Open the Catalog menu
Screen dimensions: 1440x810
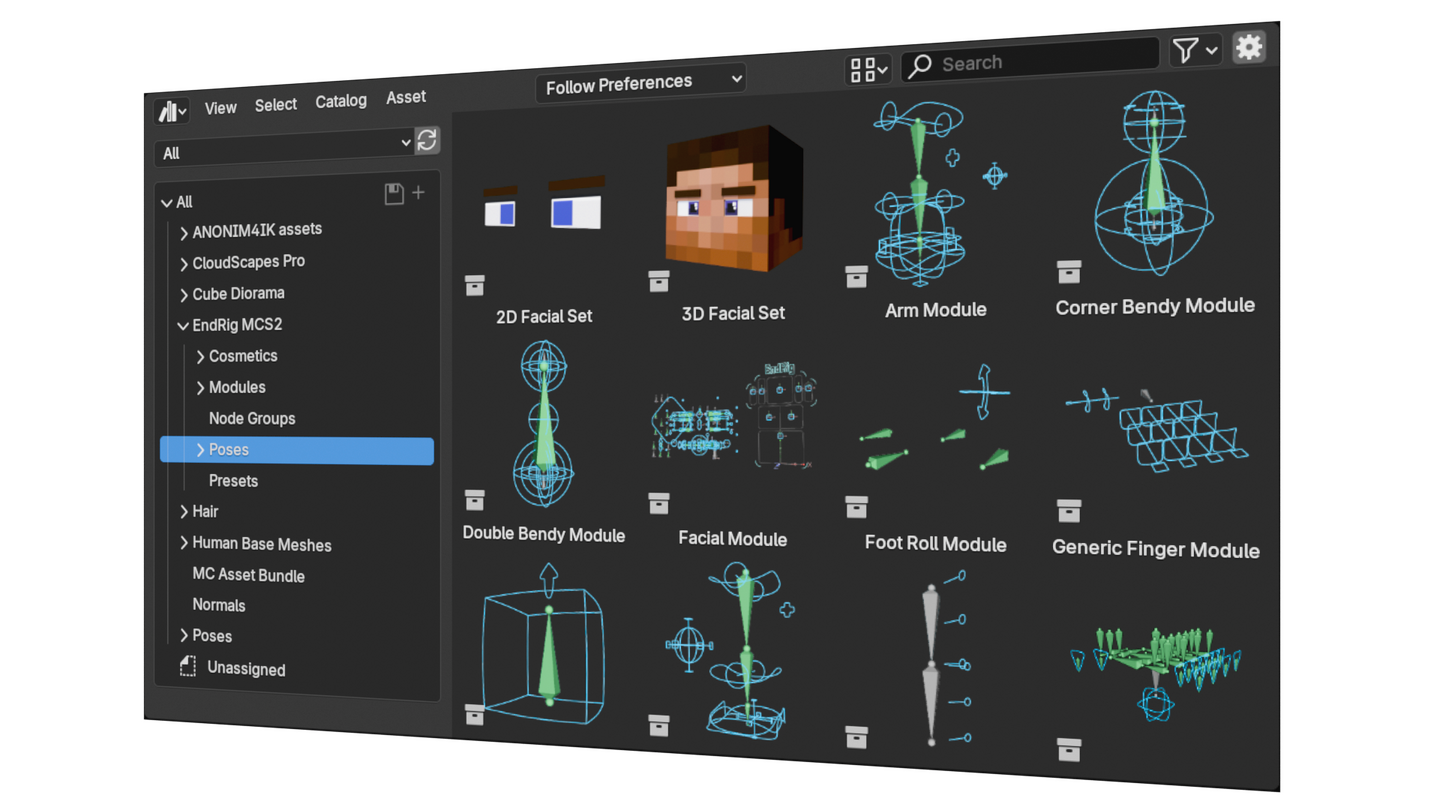pyautogui.click(x=341, y=101)
